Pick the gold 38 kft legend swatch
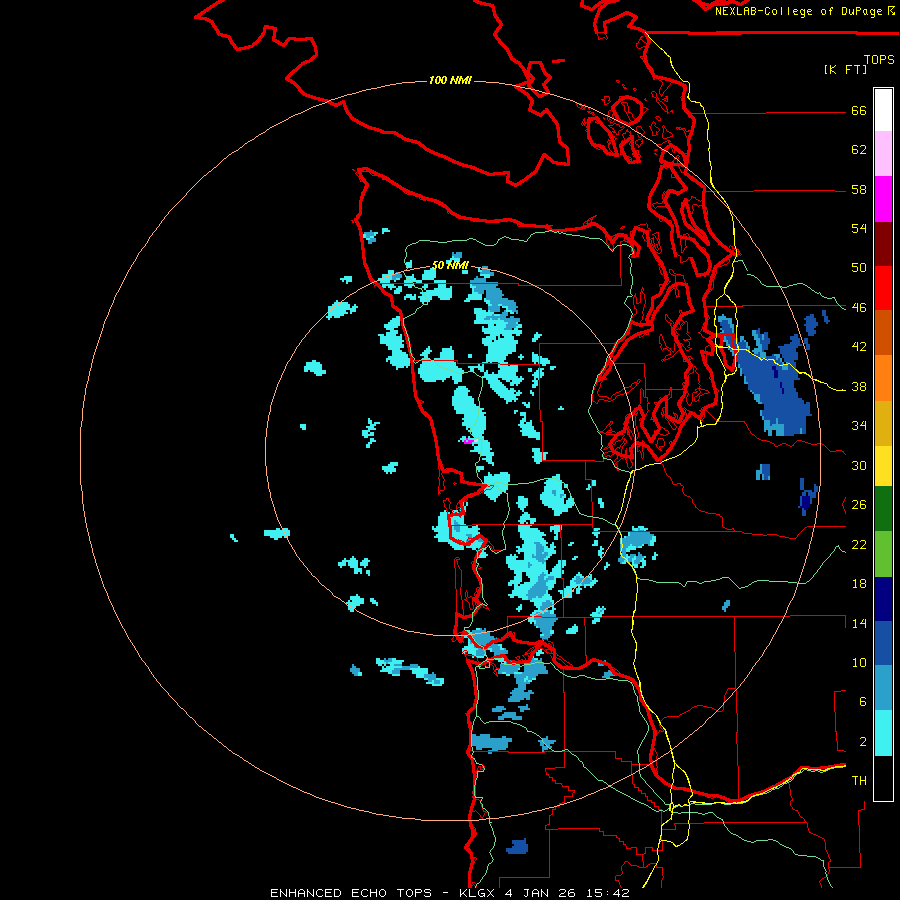 (x=883, y=423)
